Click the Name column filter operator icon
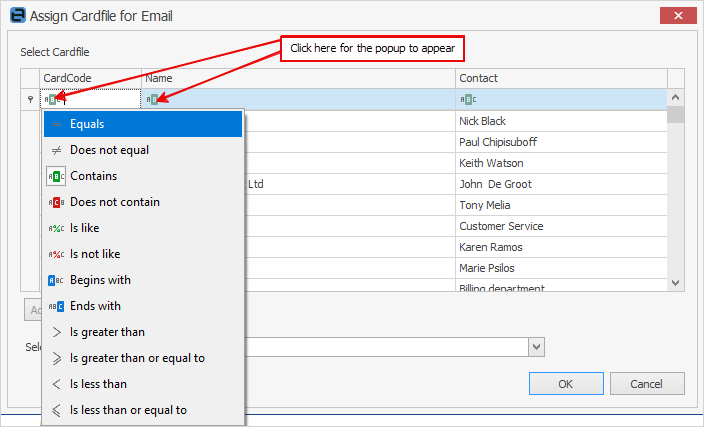This screenshot has height=427, width=704. tap(154, 100)
